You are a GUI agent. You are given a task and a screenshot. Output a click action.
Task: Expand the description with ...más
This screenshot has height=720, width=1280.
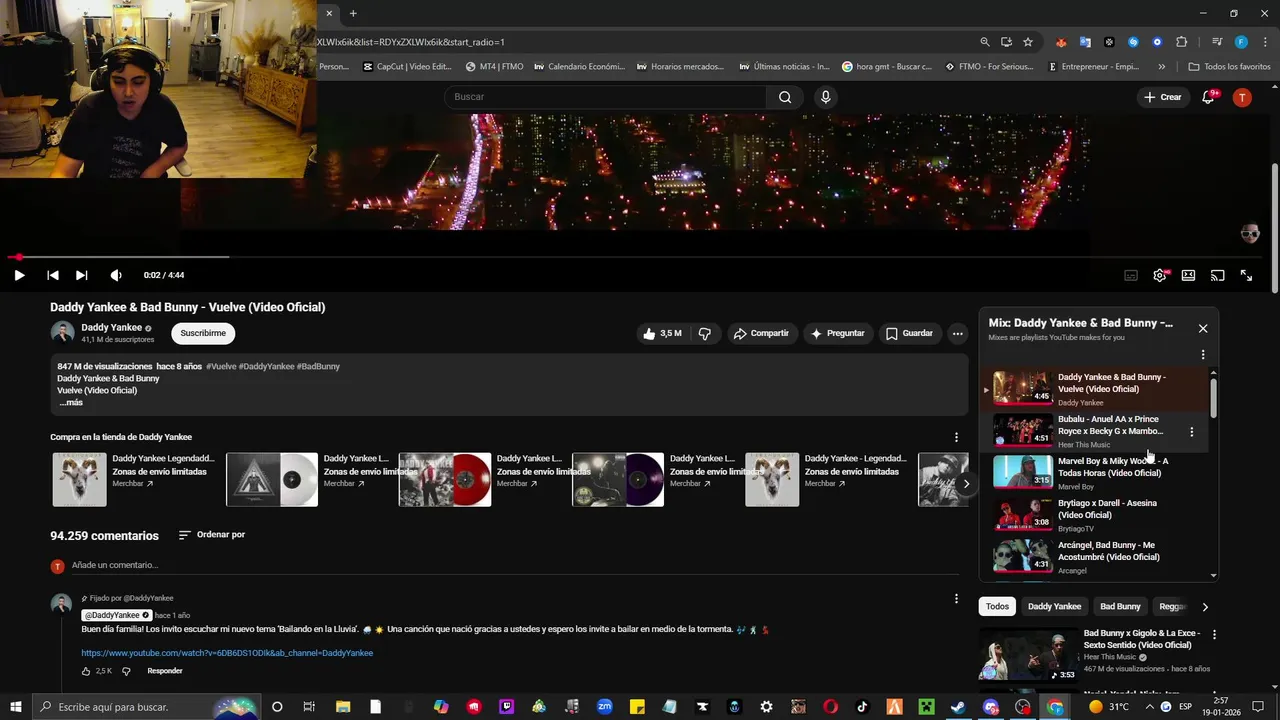click(71, 402)
